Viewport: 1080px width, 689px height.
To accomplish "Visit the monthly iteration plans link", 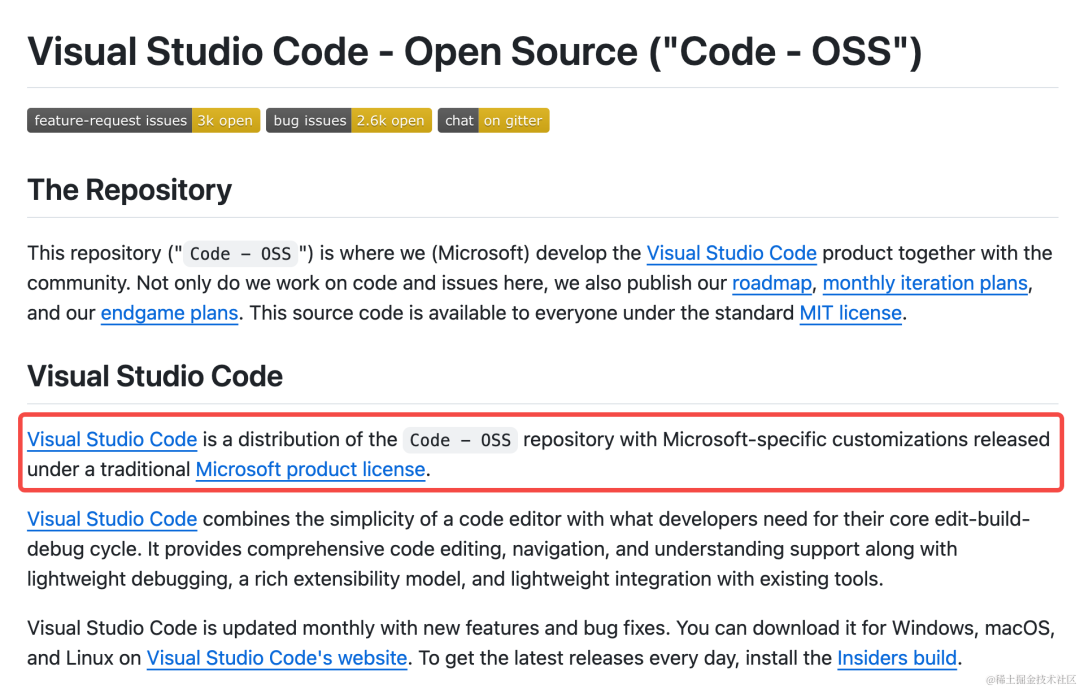I will [x=925, y=283].
